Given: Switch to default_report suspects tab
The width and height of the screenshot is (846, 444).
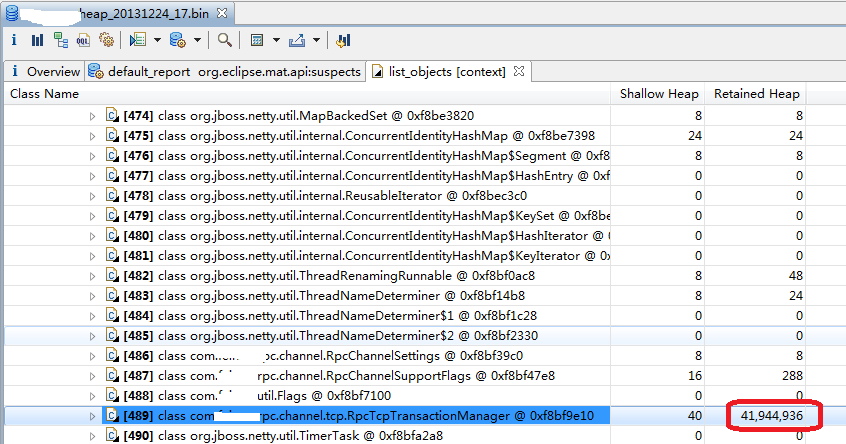Looking at the screenshot, I should [x=225, y=72].
